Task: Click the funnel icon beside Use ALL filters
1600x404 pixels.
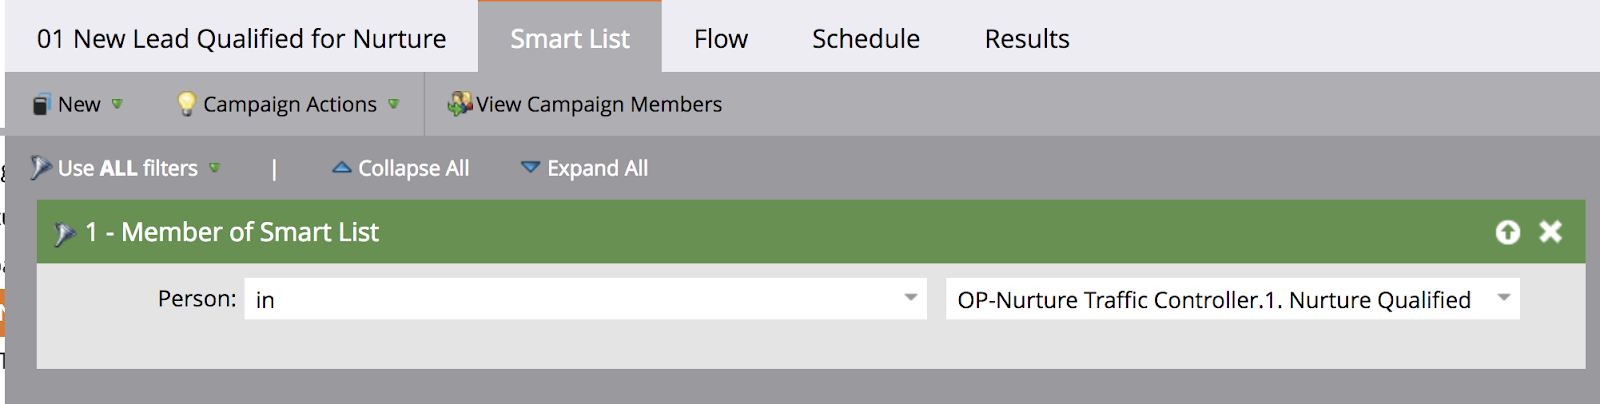Action: (x=40, y=168)
